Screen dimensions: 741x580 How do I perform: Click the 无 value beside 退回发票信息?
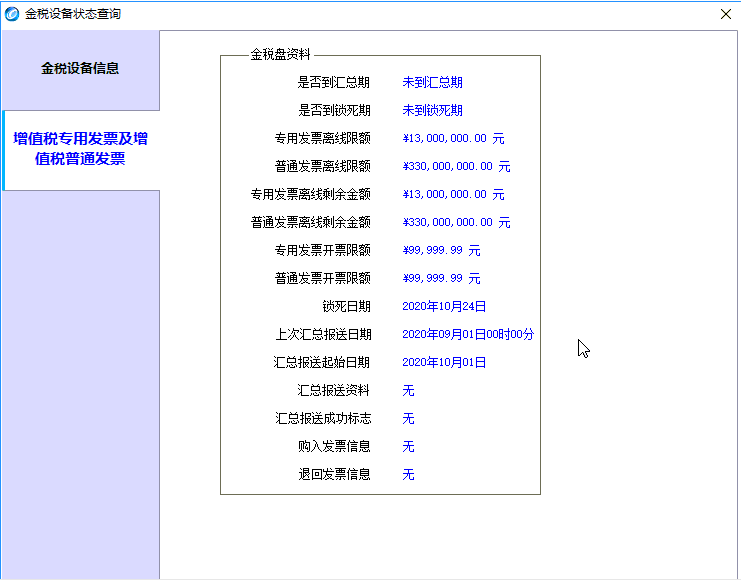click(408, 474)
